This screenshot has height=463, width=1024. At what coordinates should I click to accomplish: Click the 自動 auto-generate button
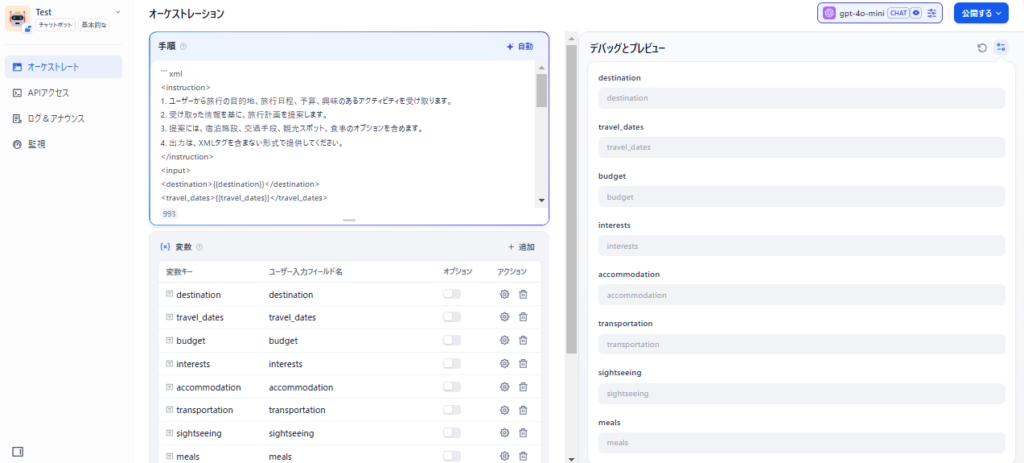[x=519, y=47]
